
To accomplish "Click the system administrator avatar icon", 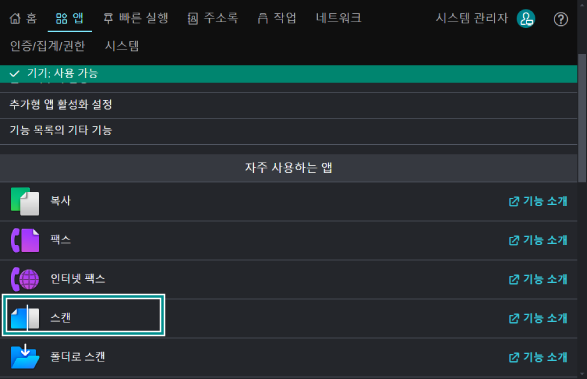I will (526, 19).
